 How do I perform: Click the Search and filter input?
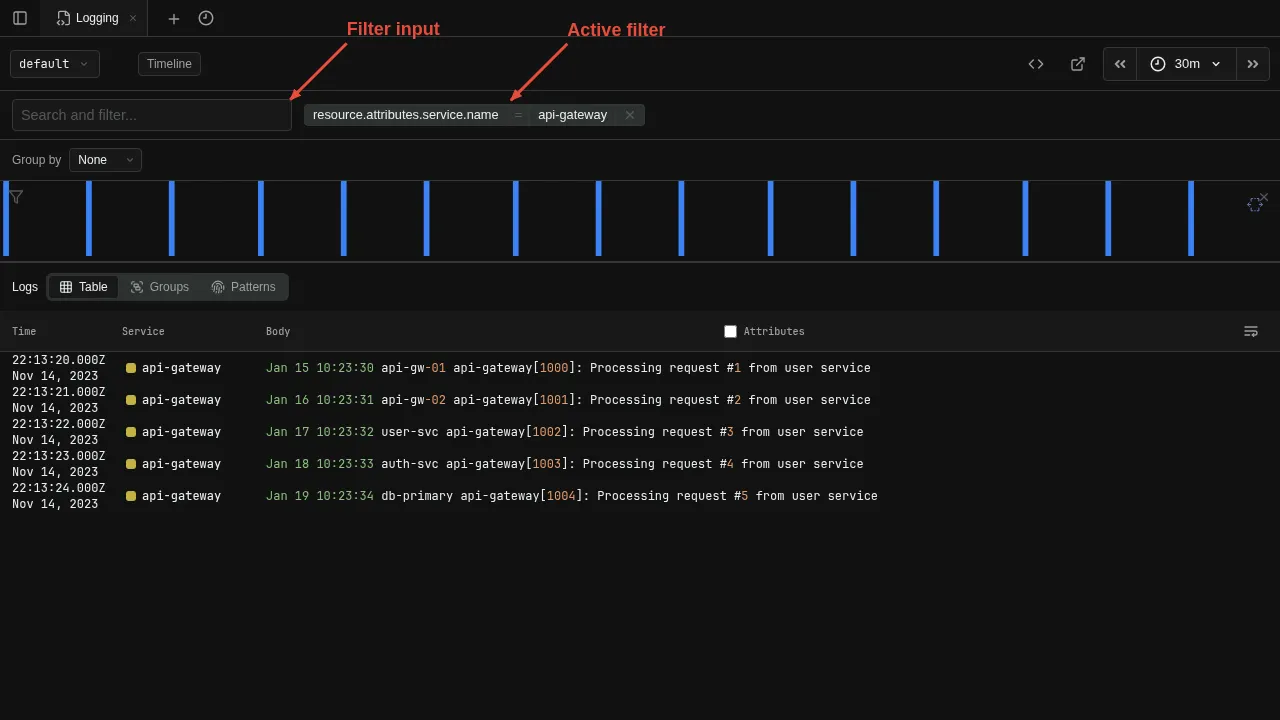(152, 115)
